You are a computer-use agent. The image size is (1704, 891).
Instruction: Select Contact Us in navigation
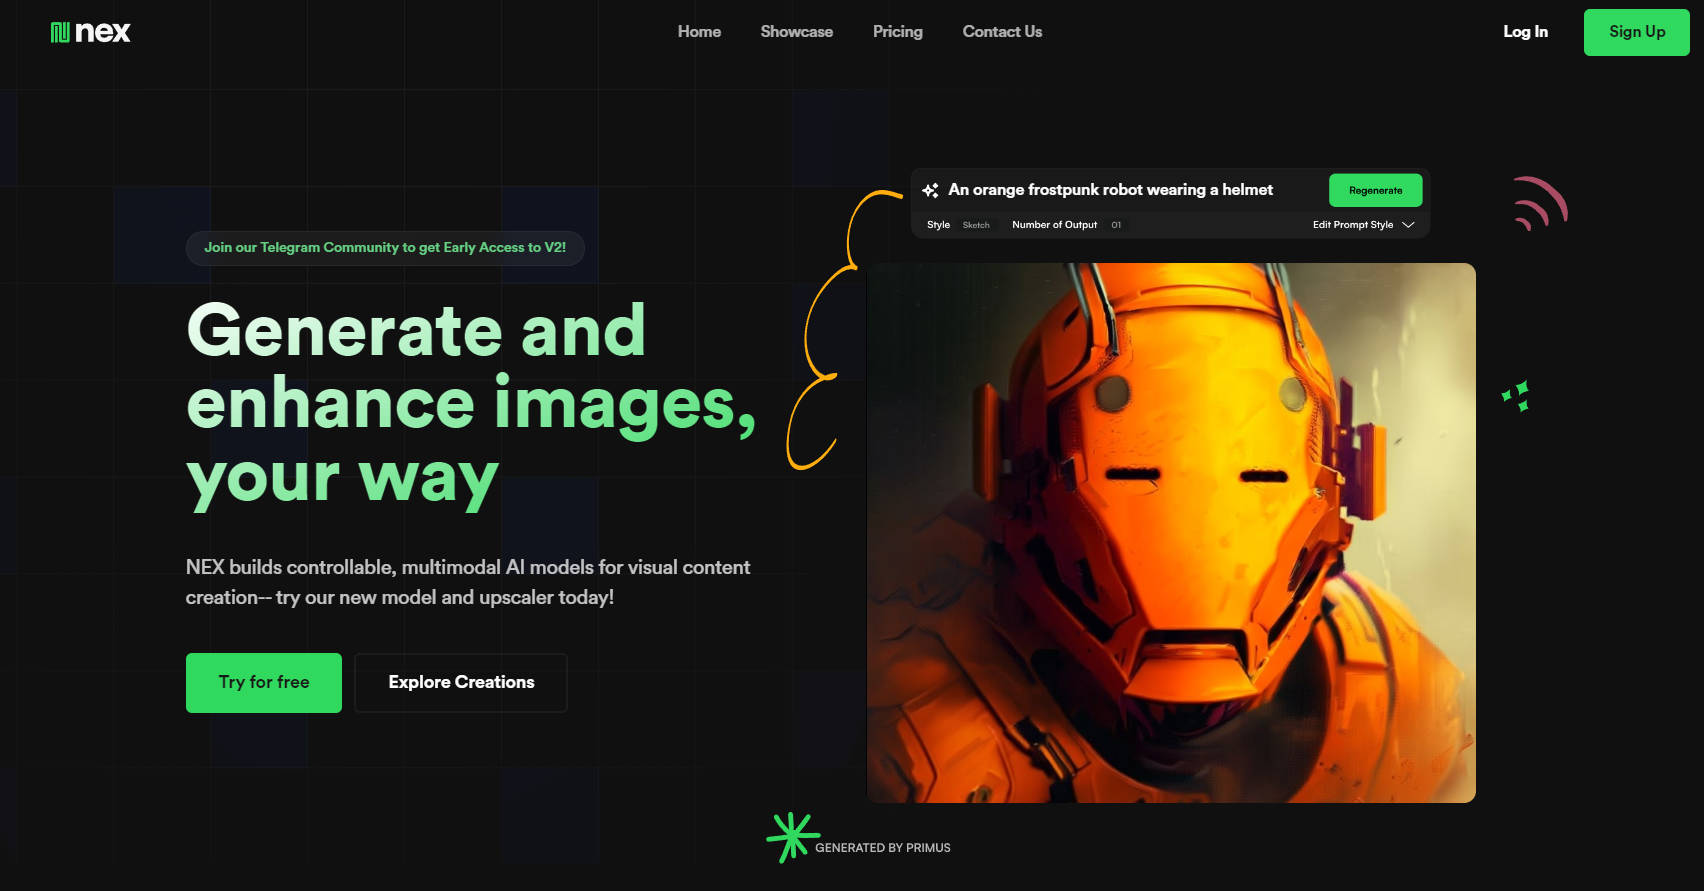coord(1002,32)
